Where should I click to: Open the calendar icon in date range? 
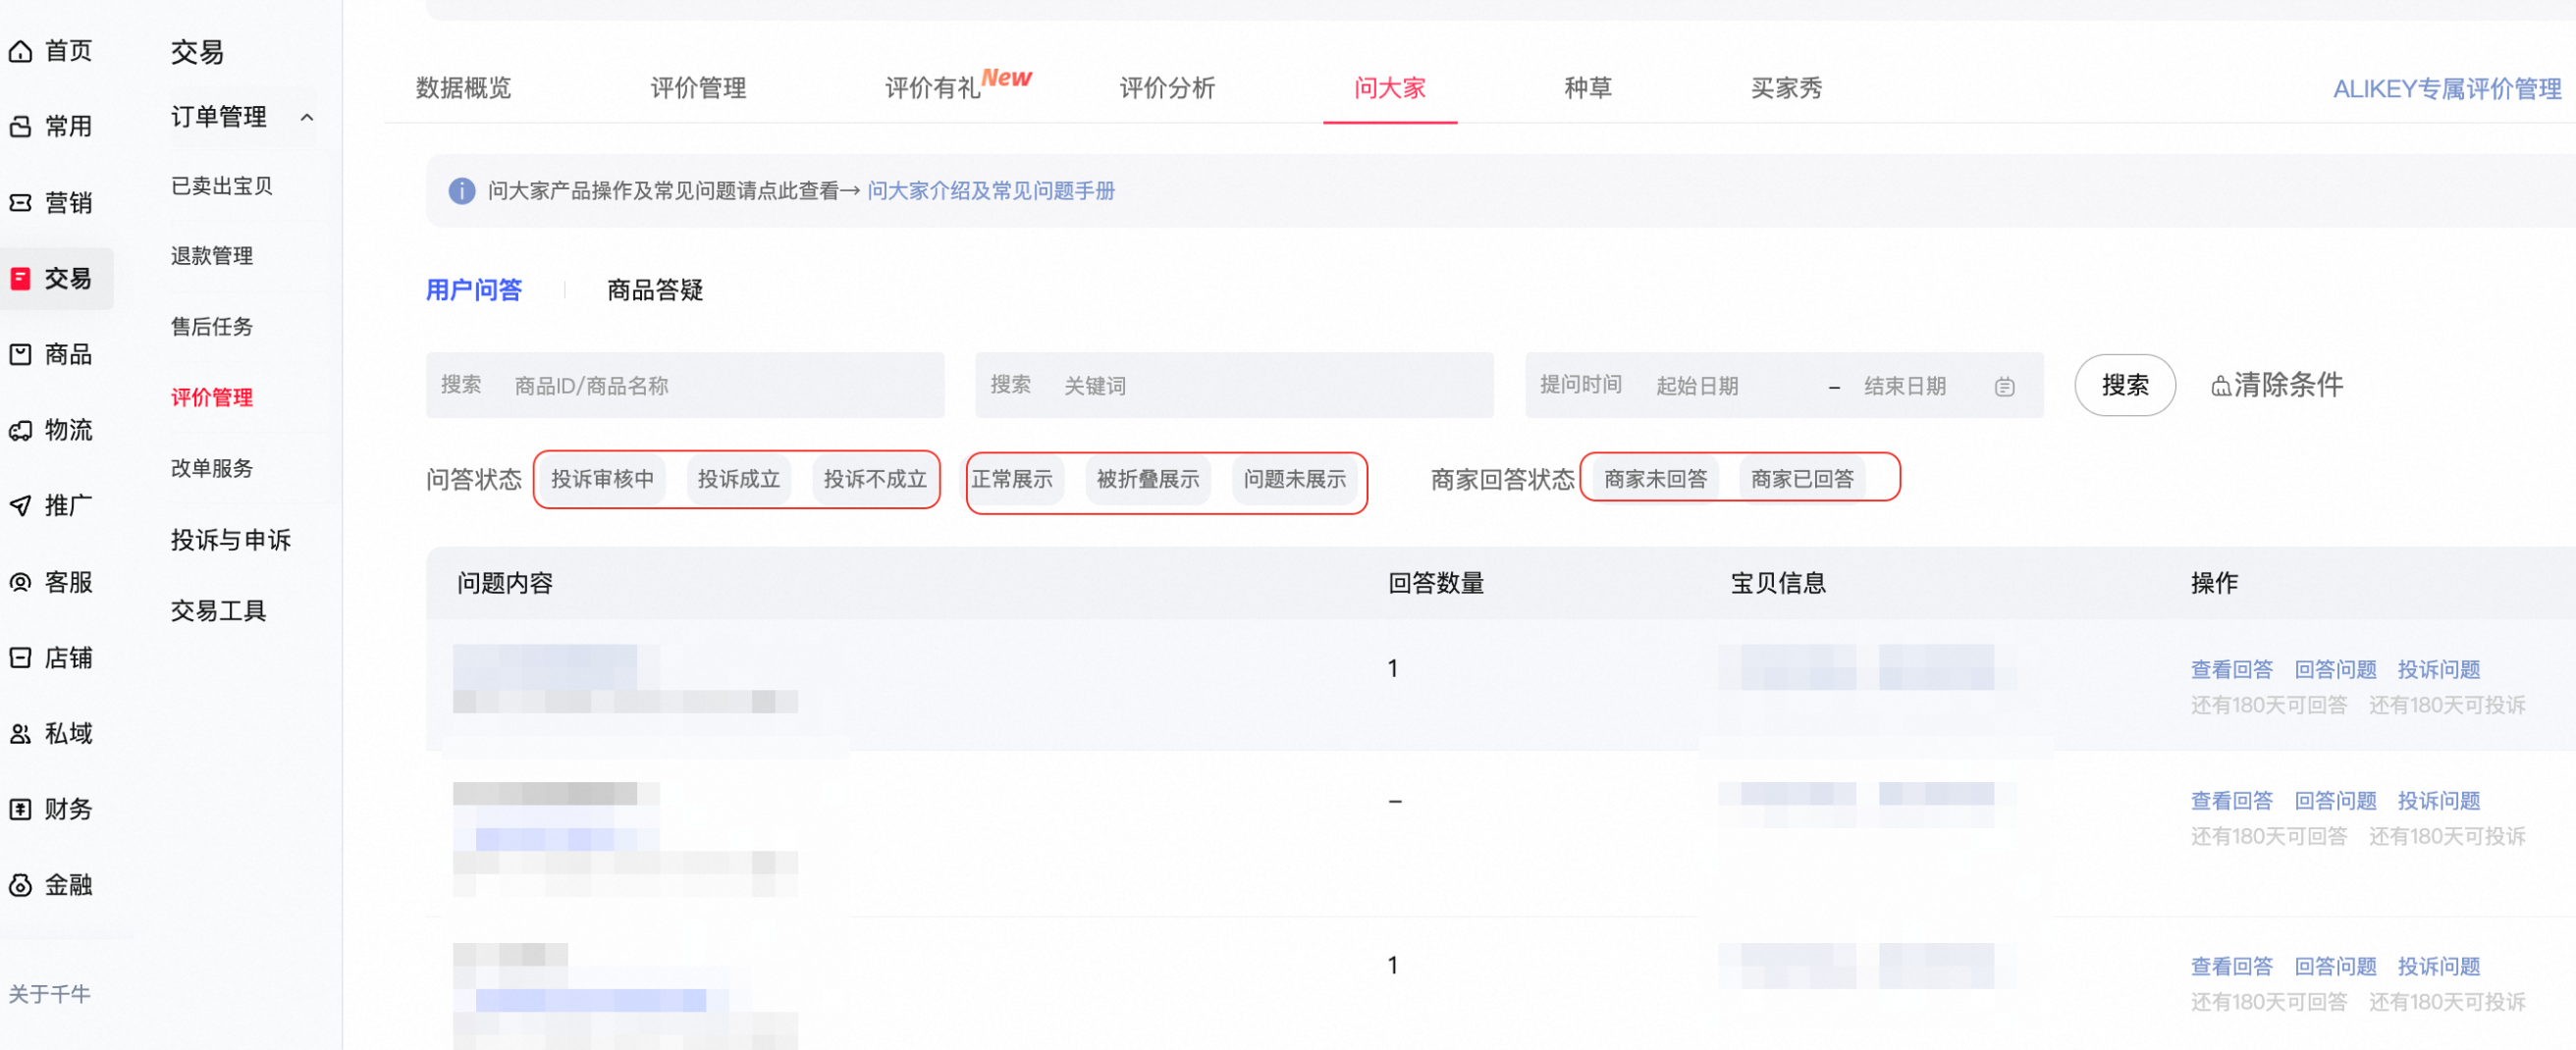tap(2004, 386)
